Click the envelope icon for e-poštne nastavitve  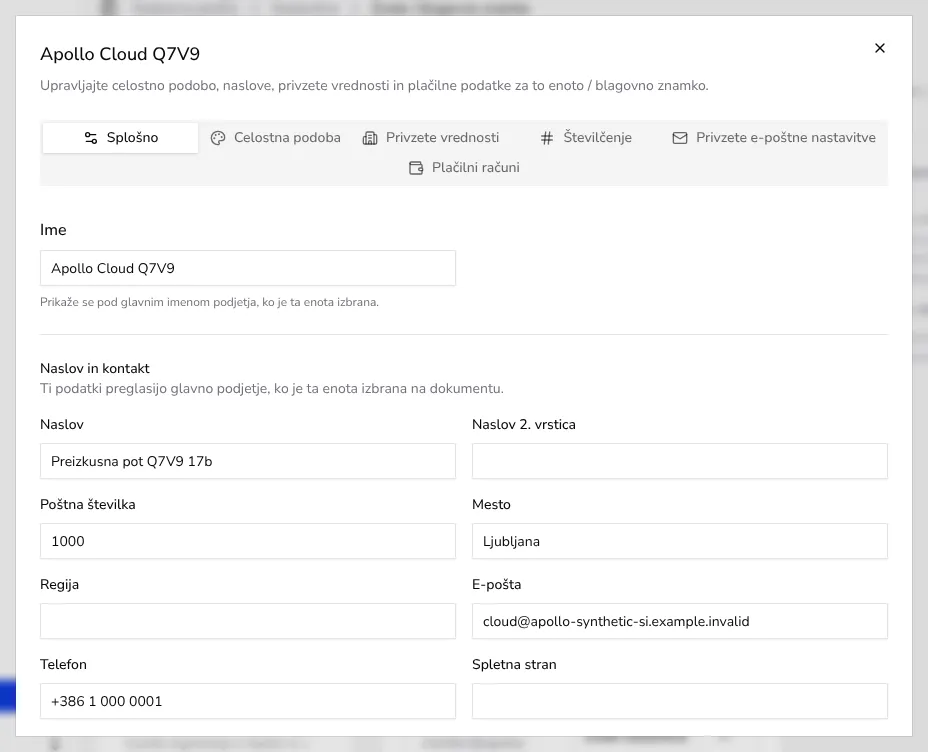pos(680,138)
